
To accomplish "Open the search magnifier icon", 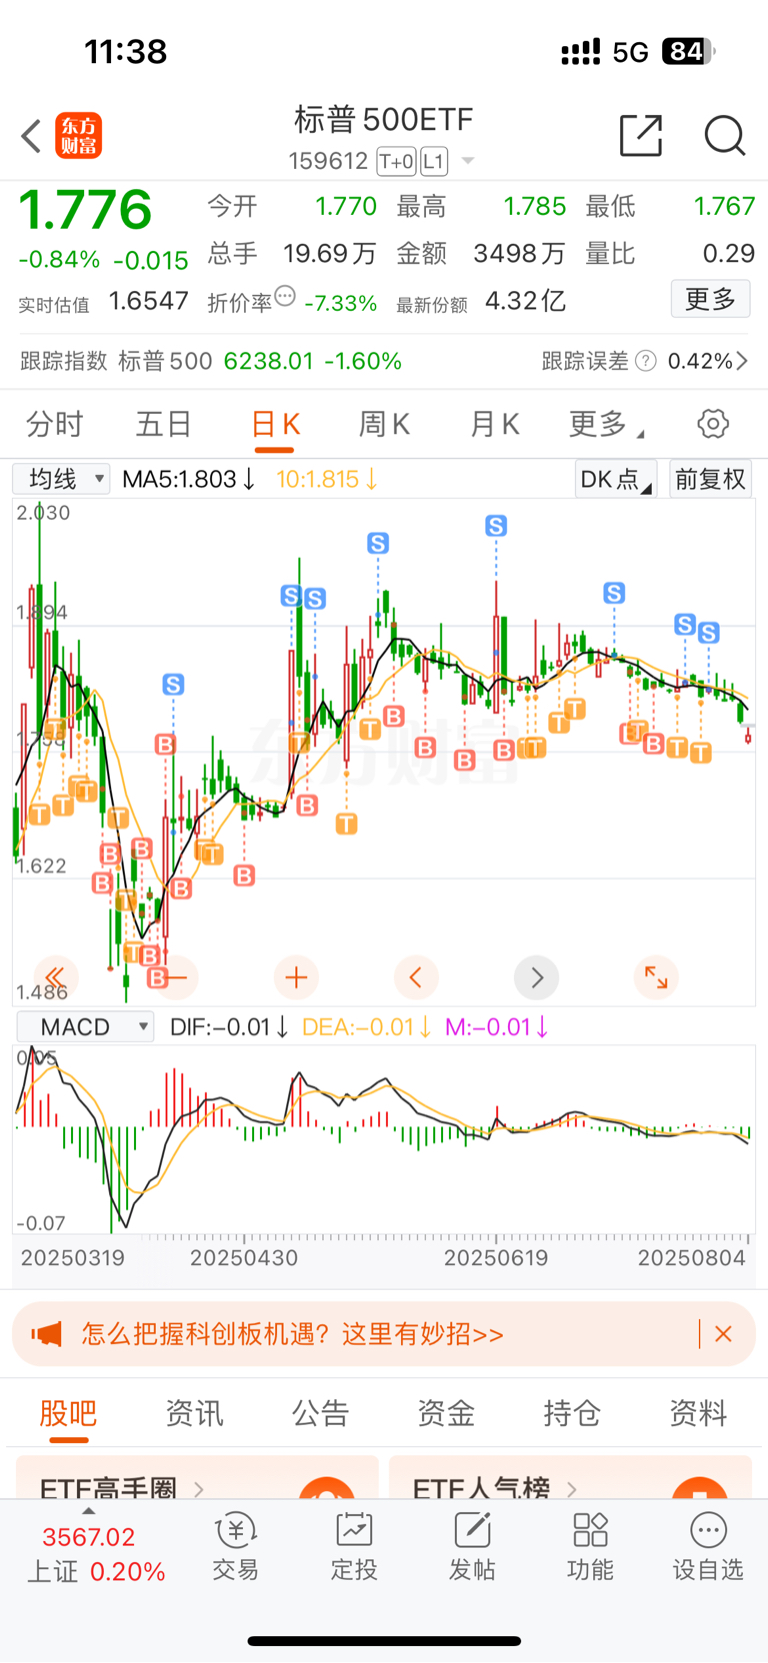I will click(x=724, y=135).
